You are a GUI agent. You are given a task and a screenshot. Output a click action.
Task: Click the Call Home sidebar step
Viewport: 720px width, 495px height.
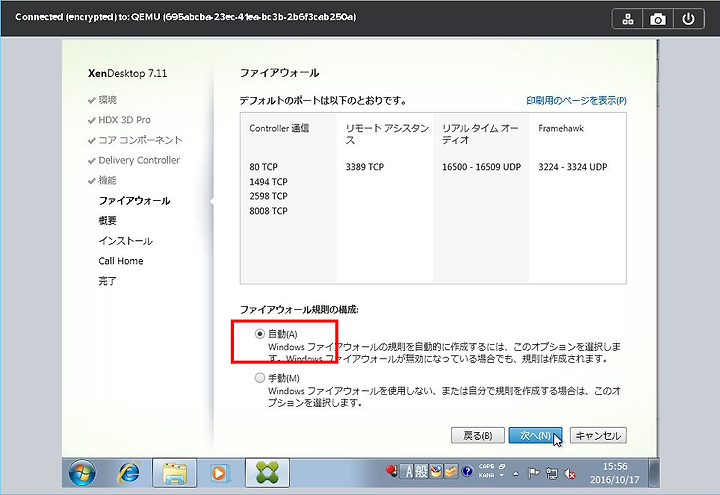pyautogui.click(x=121, y=261)
